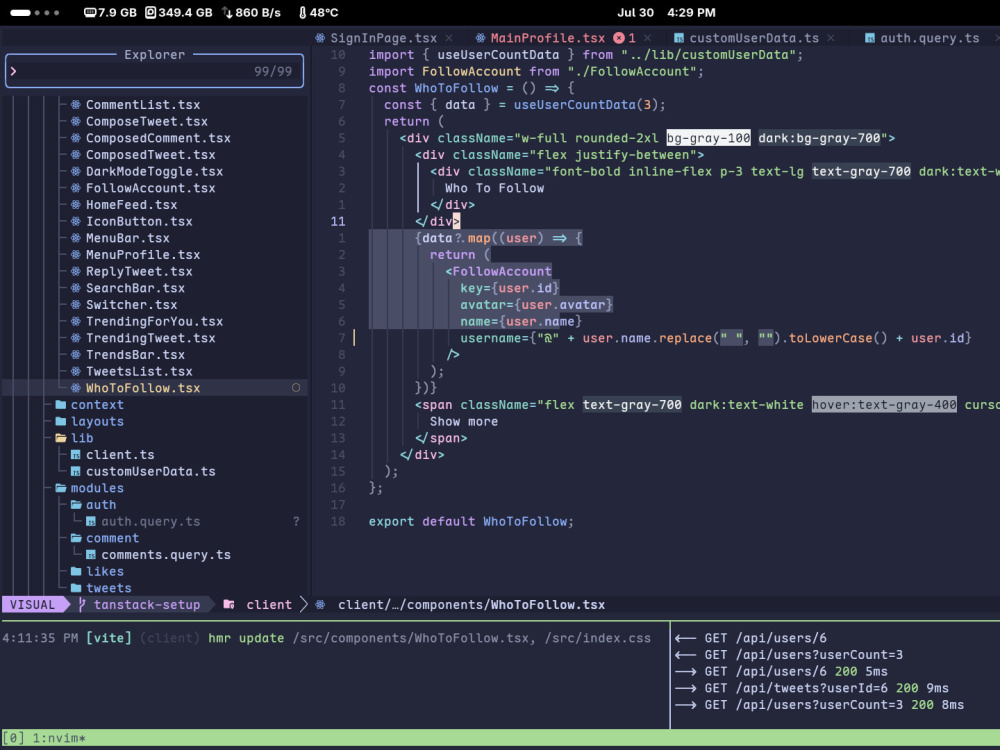This screenshot has height=750, width=1000.
Task: Click 'const WhoToFollow = () => {' line
Action: click(471, 88)
